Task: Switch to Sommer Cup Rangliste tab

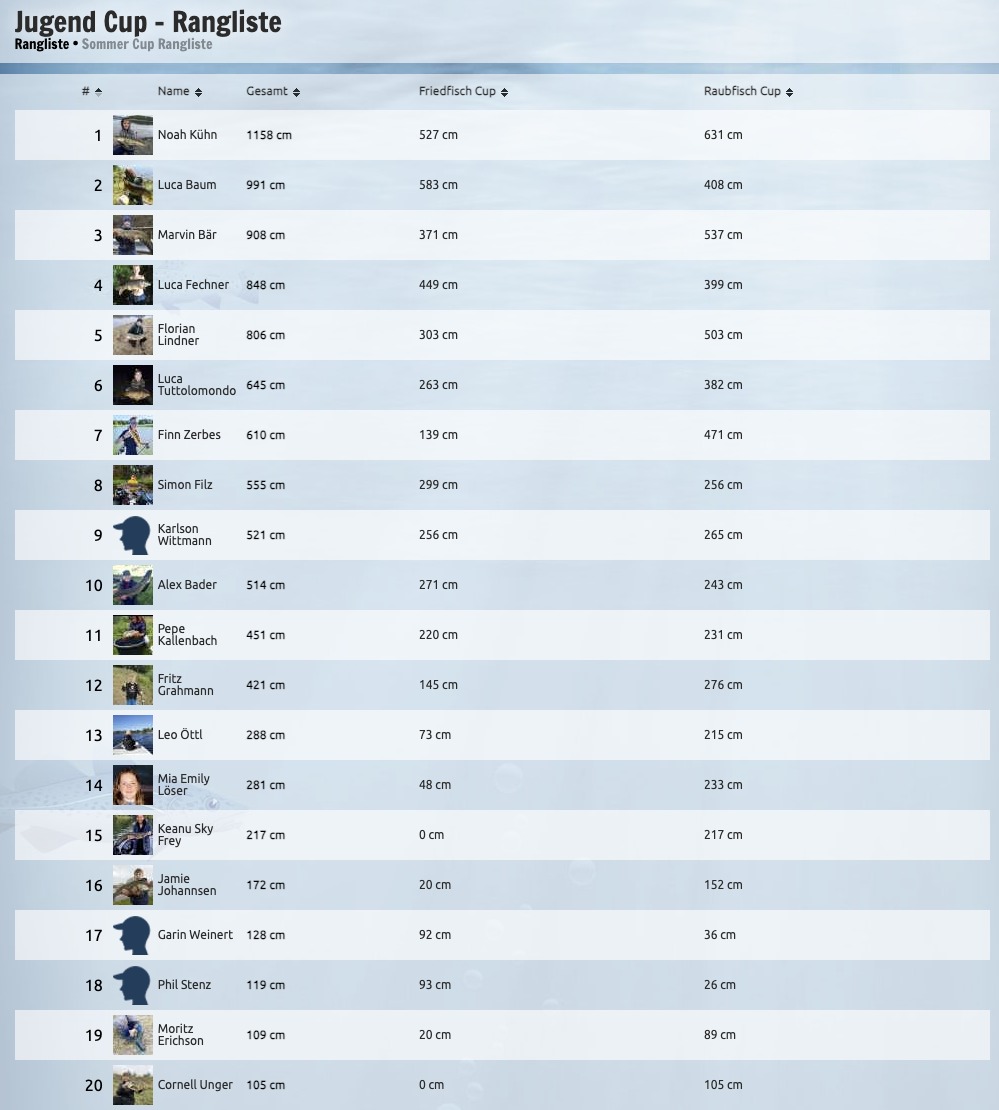Action: (x=147, y=44)
